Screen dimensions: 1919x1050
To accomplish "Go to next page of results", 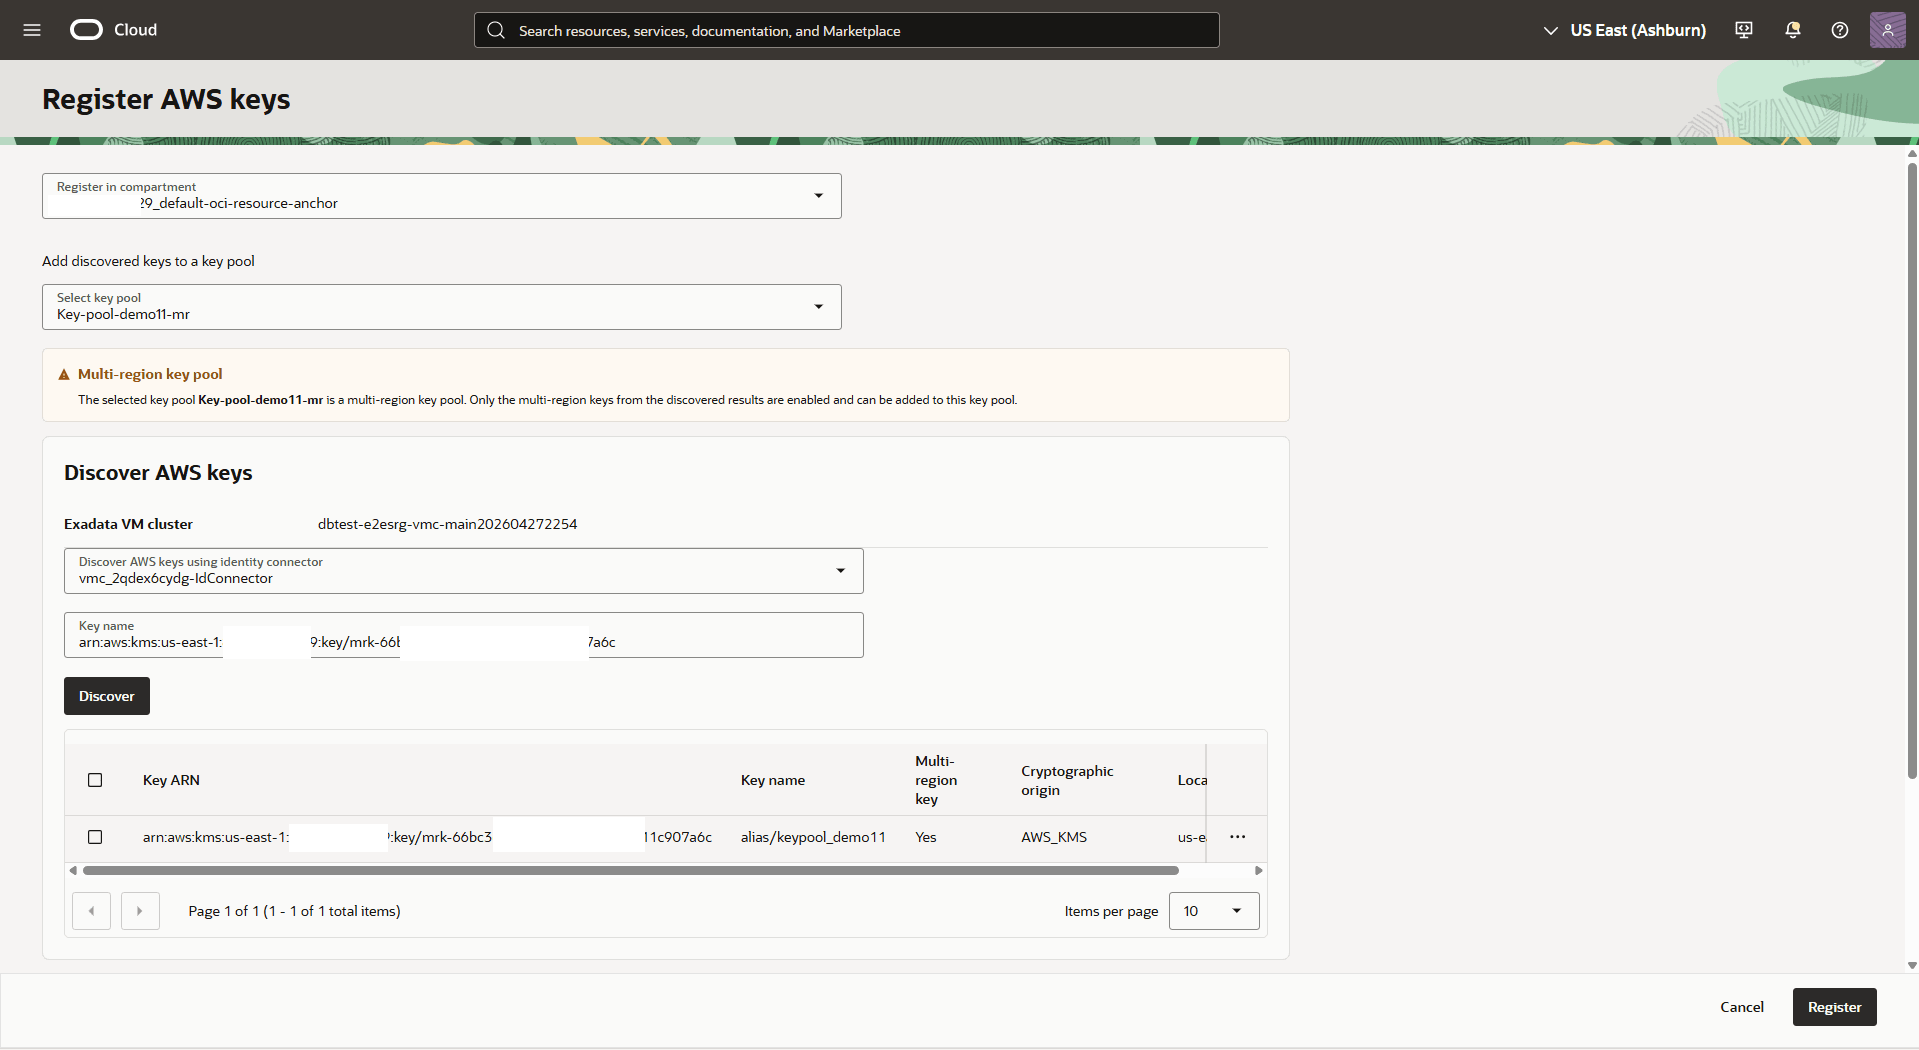I will coord(140,911).
